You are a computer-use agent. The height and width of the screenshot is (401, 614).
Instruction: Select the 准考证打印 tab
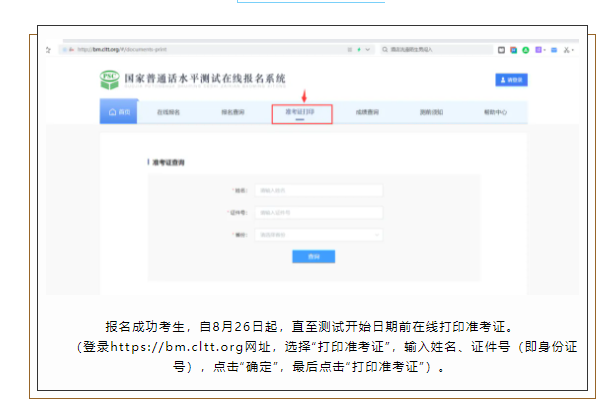pos(301,112)
